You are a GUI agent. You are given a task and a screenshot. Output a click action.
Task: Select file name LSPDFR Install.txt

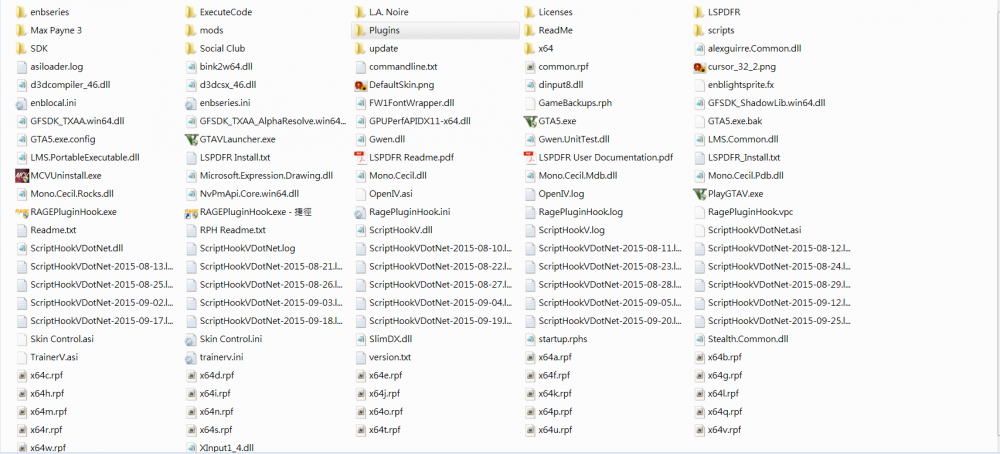pyautogui.click(x=235, y=157)
